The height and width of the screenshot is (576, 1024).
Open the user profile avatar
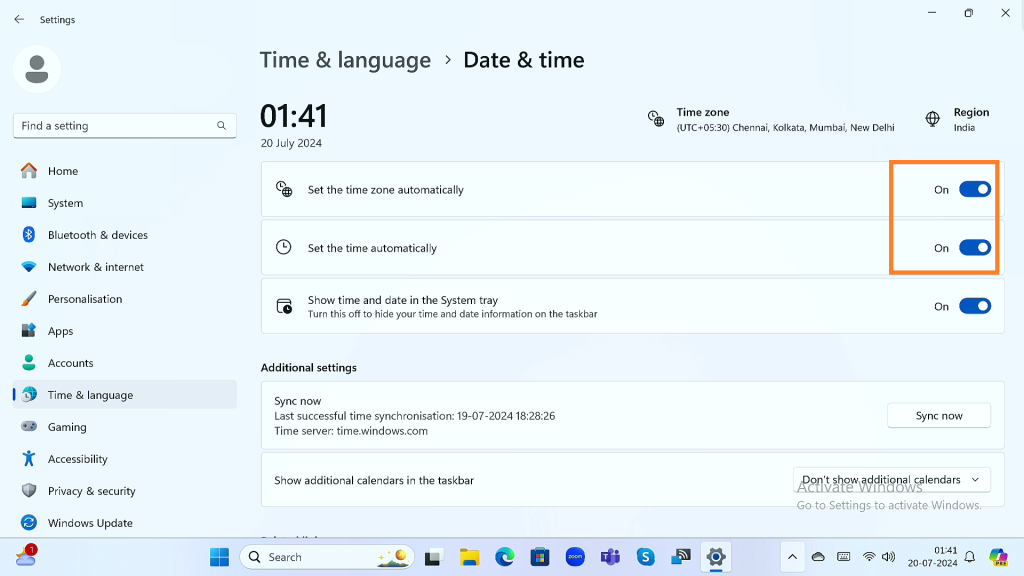pos(37,69)
